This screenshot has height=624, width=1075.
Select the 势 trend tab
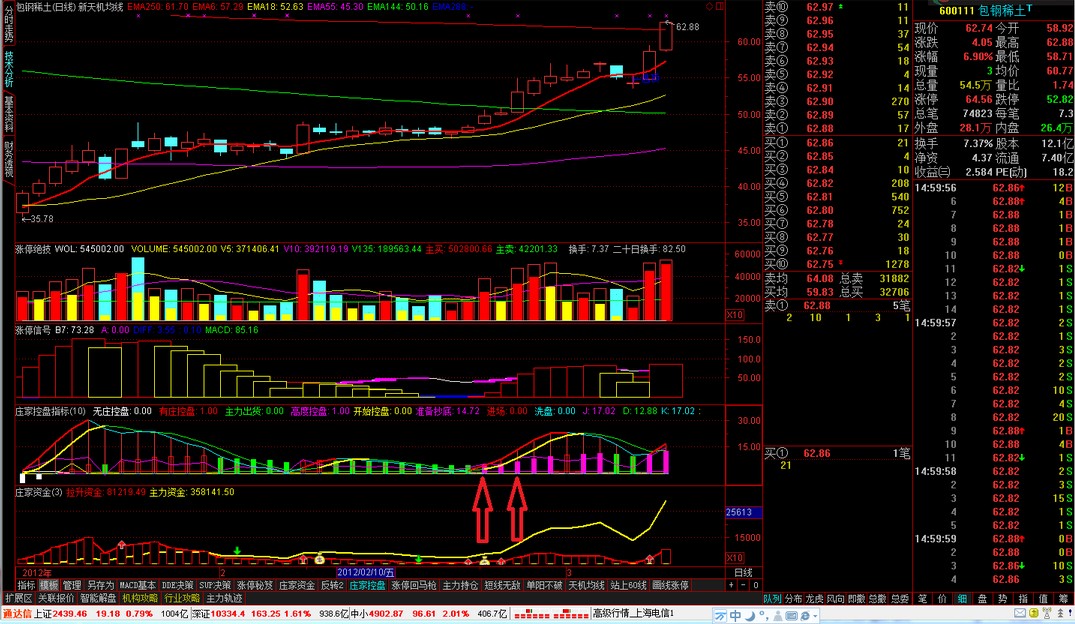1003,599
